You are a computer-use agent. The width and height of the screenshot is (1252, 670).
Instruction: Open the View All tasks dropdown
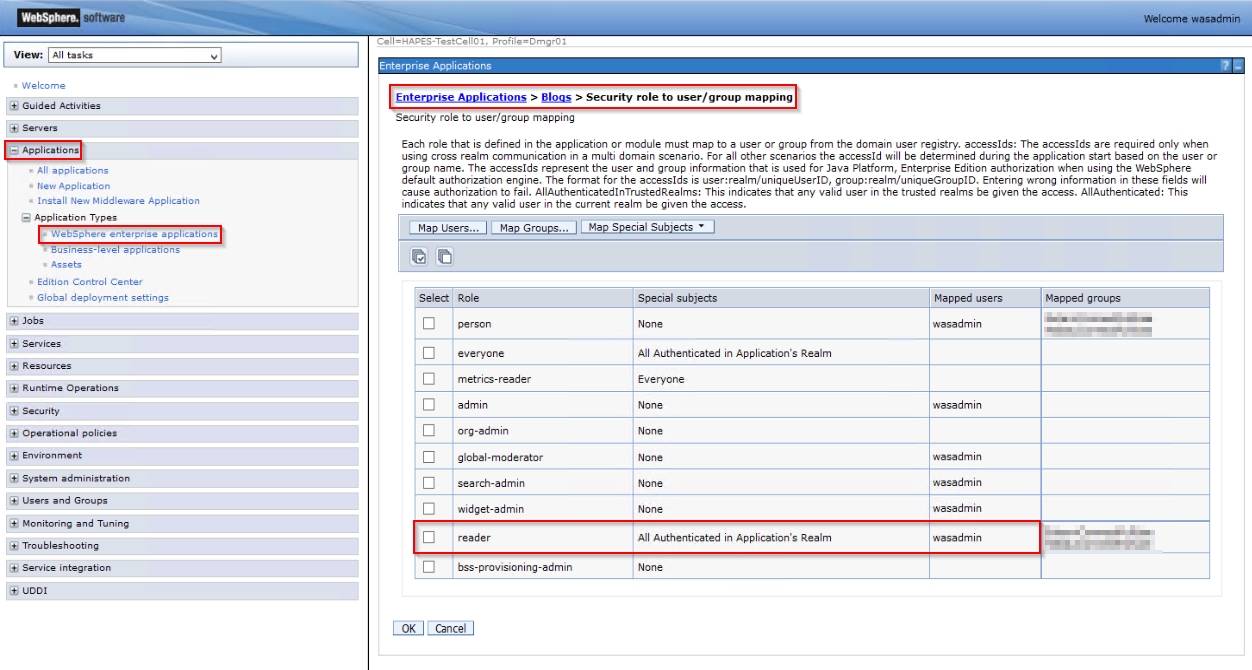coord(134,56)
